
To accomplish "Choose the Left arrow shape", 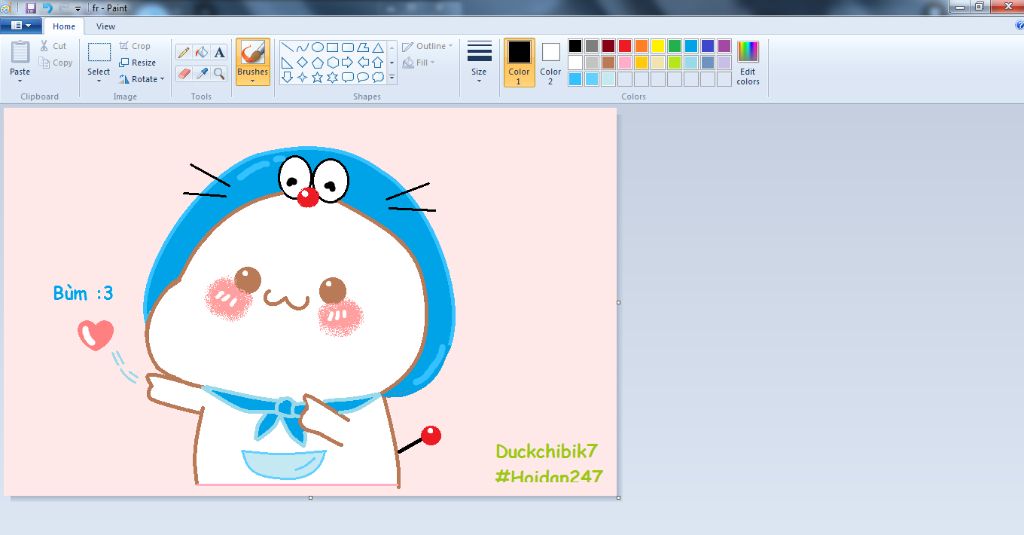I will 362,62.
